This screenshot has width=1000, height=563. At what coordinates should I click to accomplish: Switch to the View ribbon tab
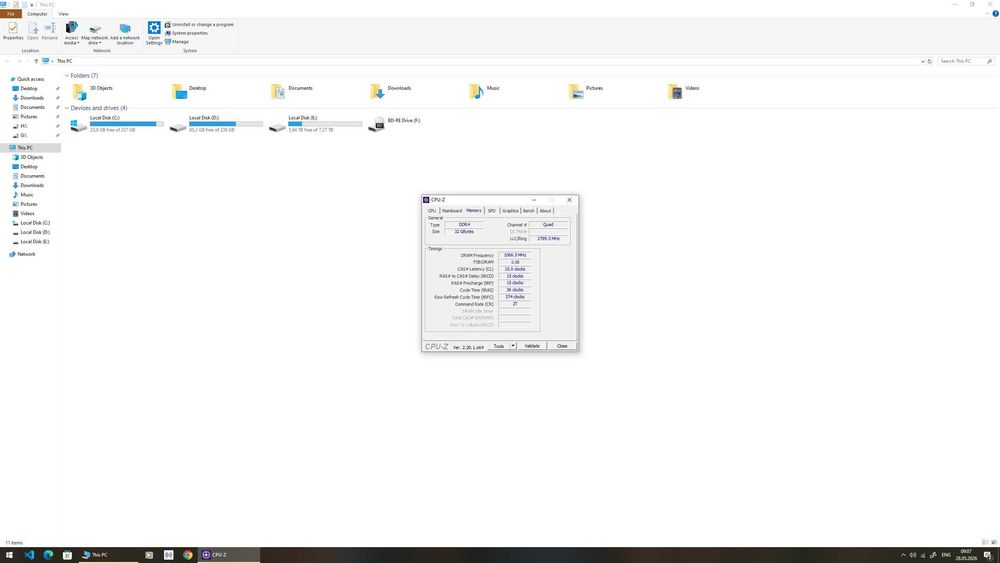click(63, 13)
